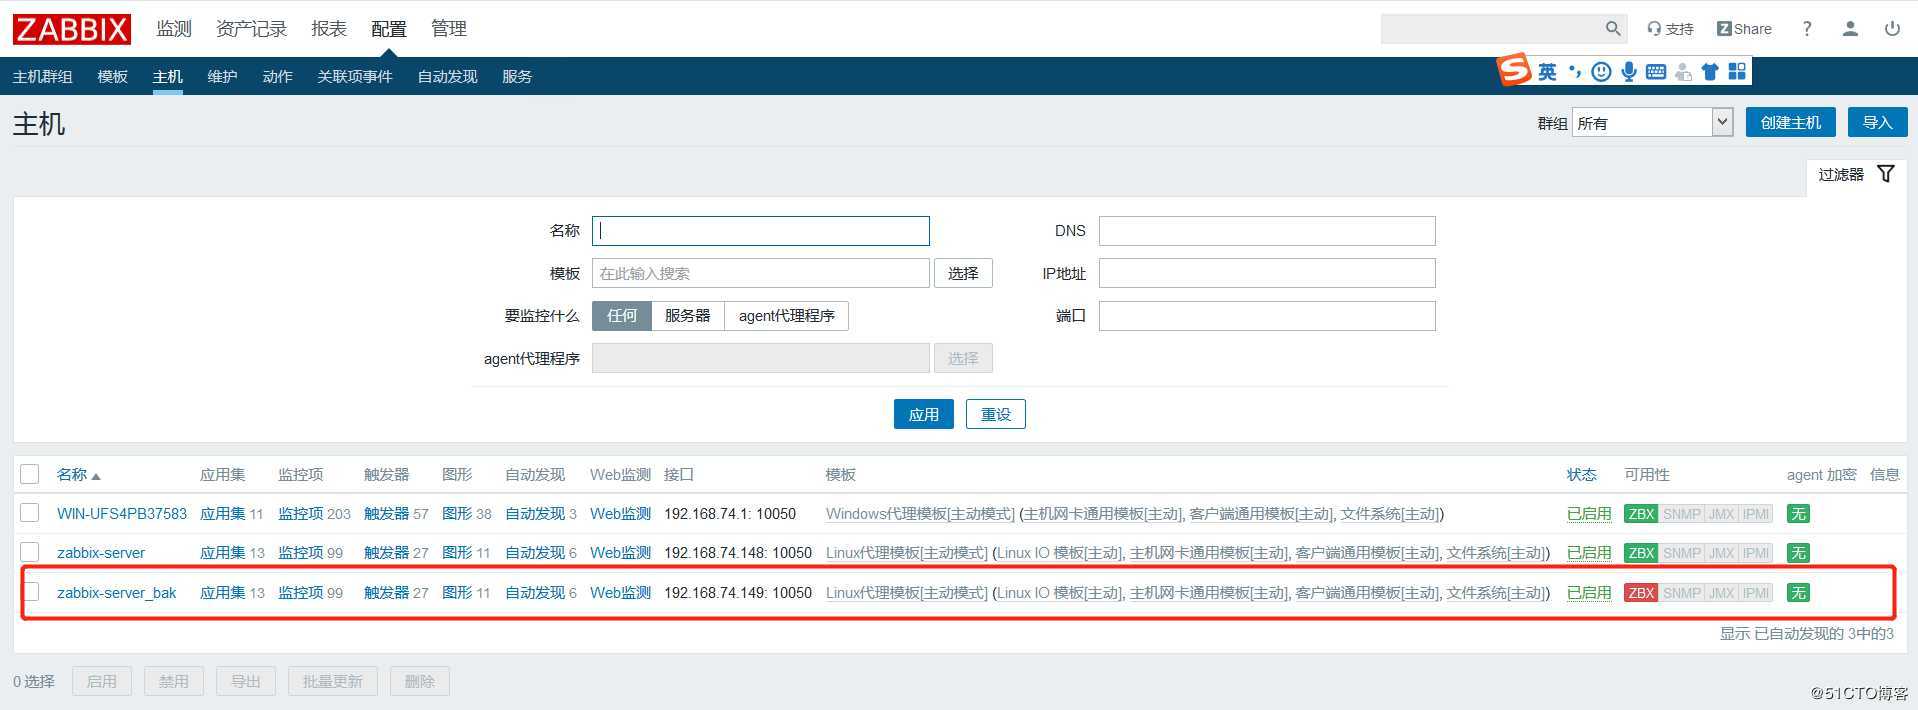Open the 群组 dropdown showing 所有

click(1652, 123)
